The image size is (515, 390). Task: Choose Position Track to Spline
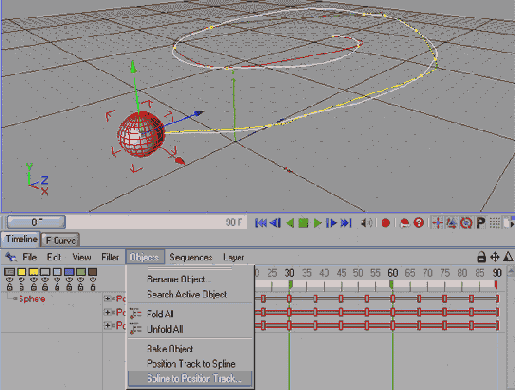[x=190, y=364]
